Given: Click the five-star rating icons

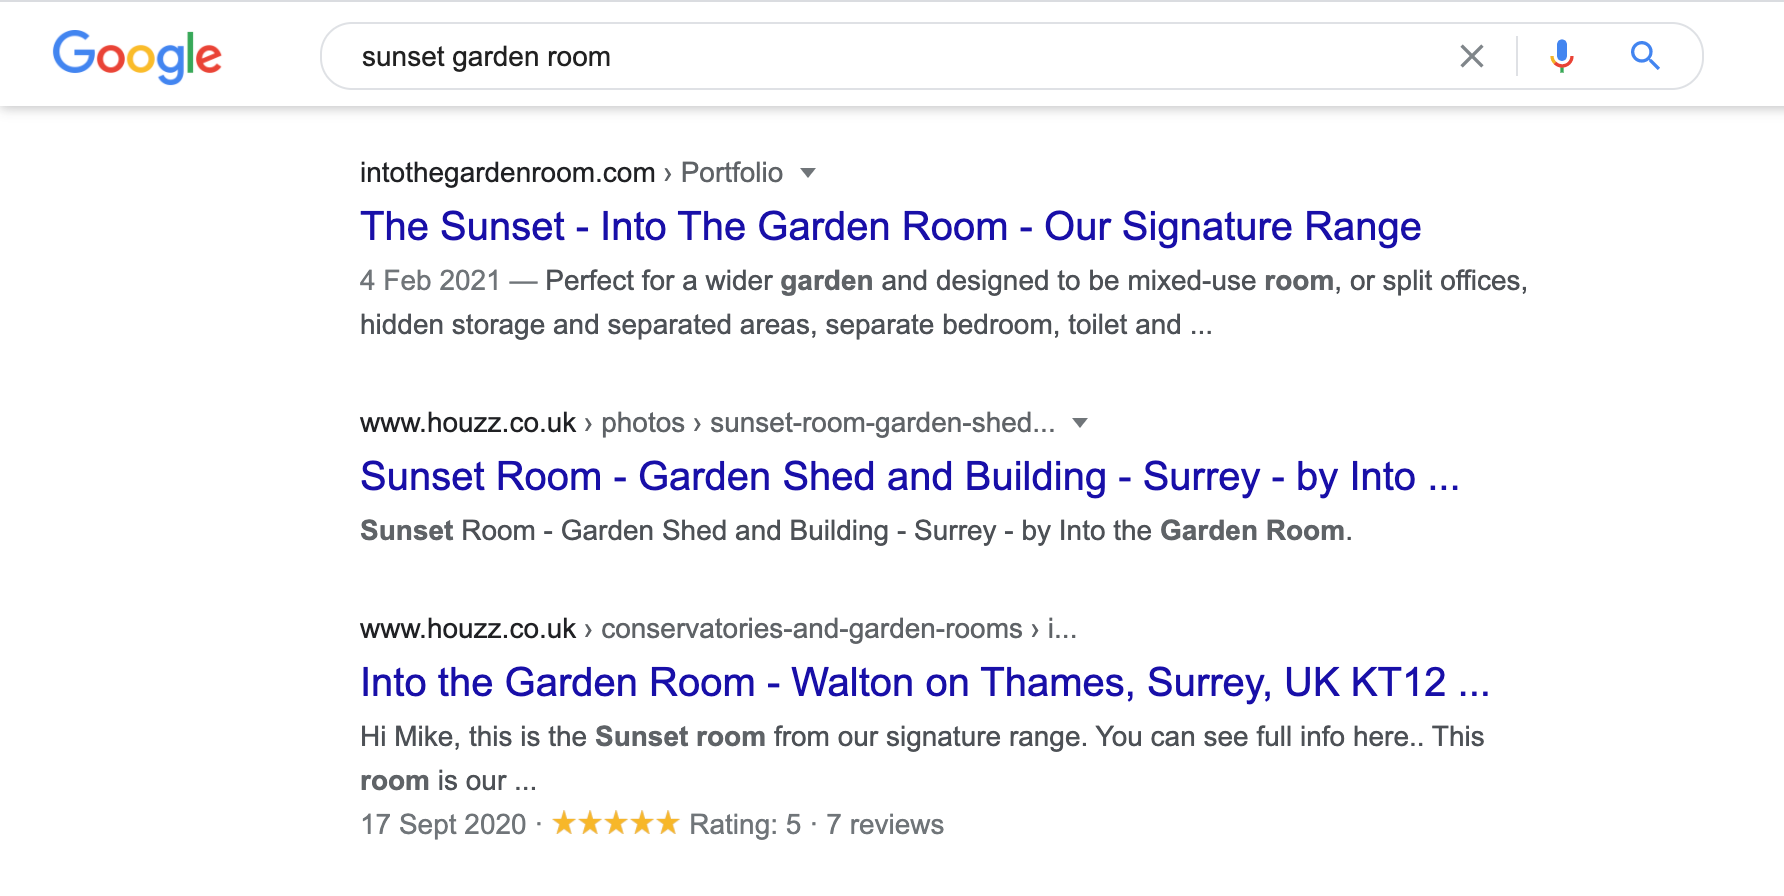Looking at the screenshot, I should click(x=616, y=823).
